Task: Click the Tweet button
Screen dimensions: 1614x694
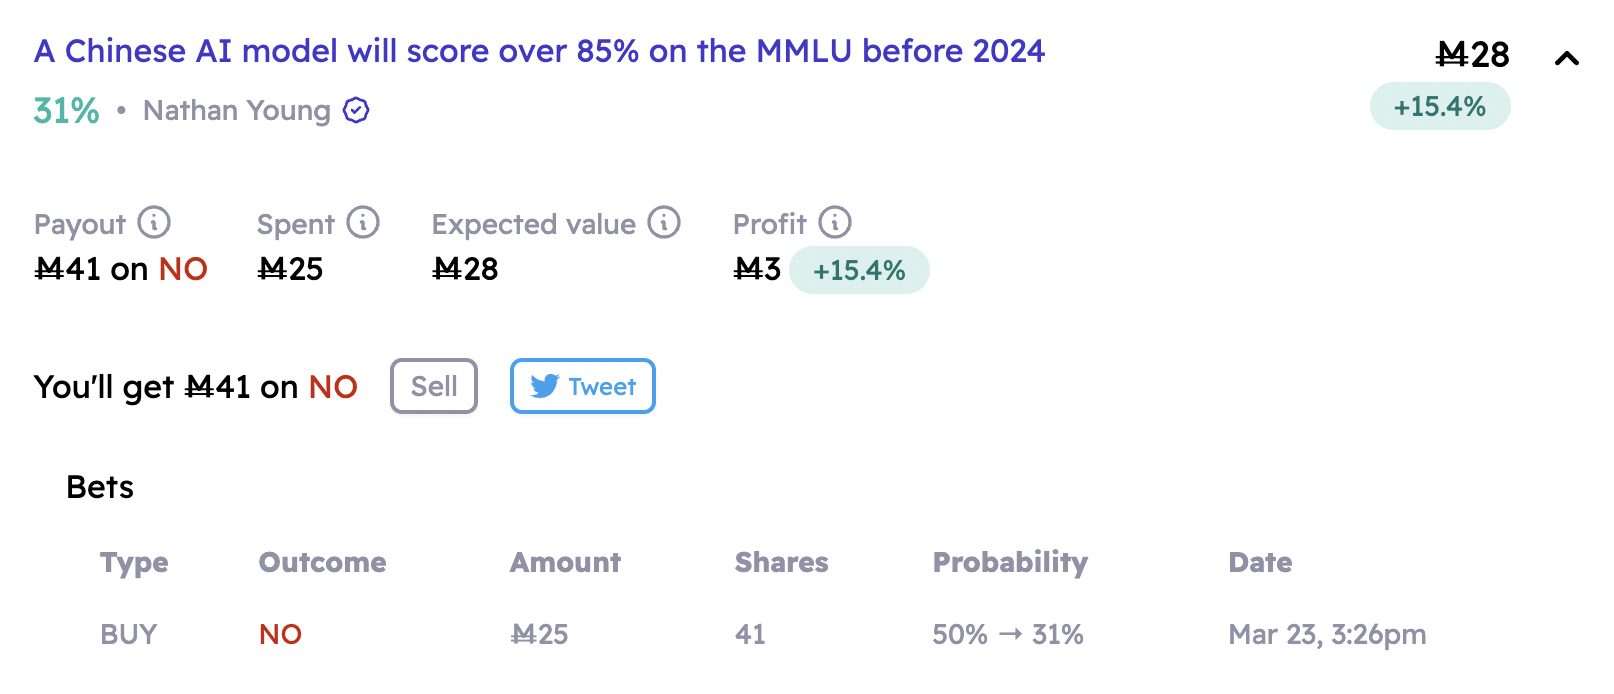Action: pos(583,386)
